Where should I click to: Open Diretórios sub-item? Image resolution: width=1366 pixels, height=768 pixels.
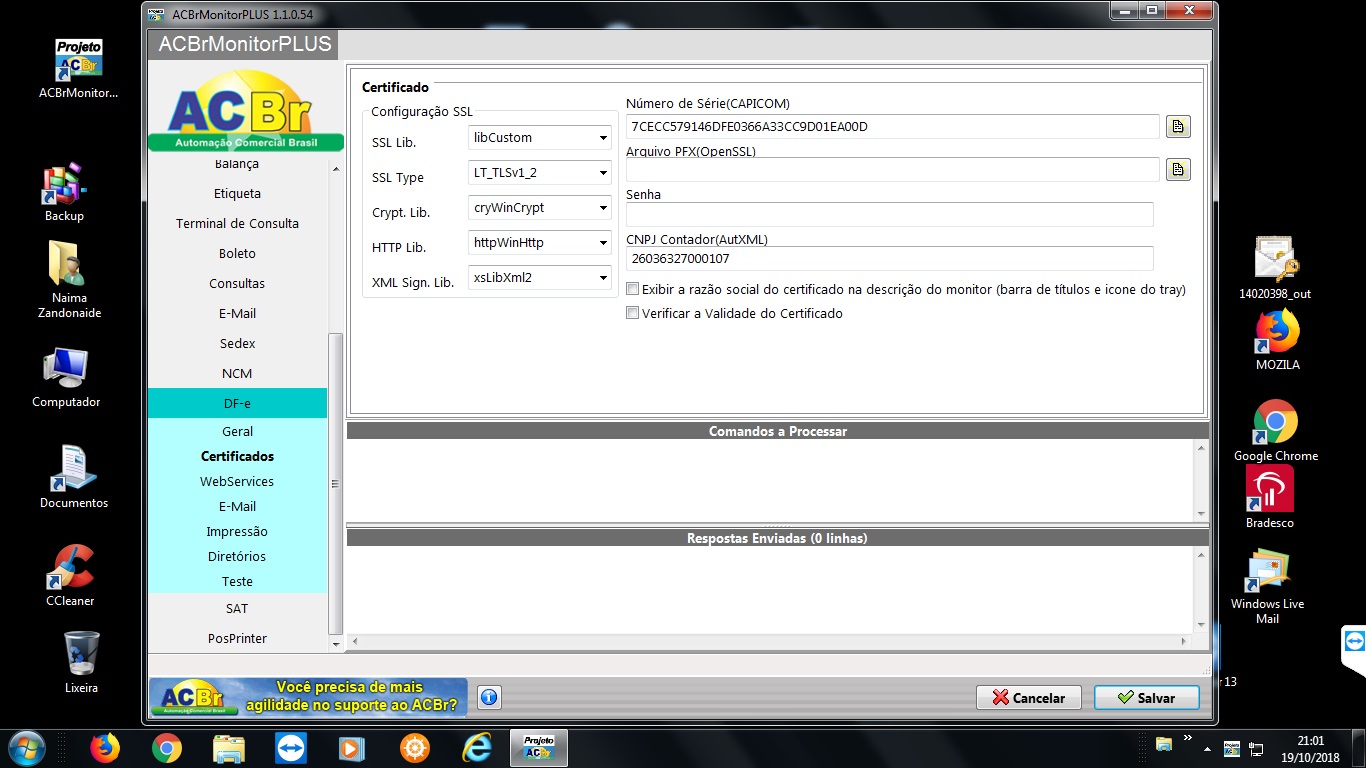[237, 556]
